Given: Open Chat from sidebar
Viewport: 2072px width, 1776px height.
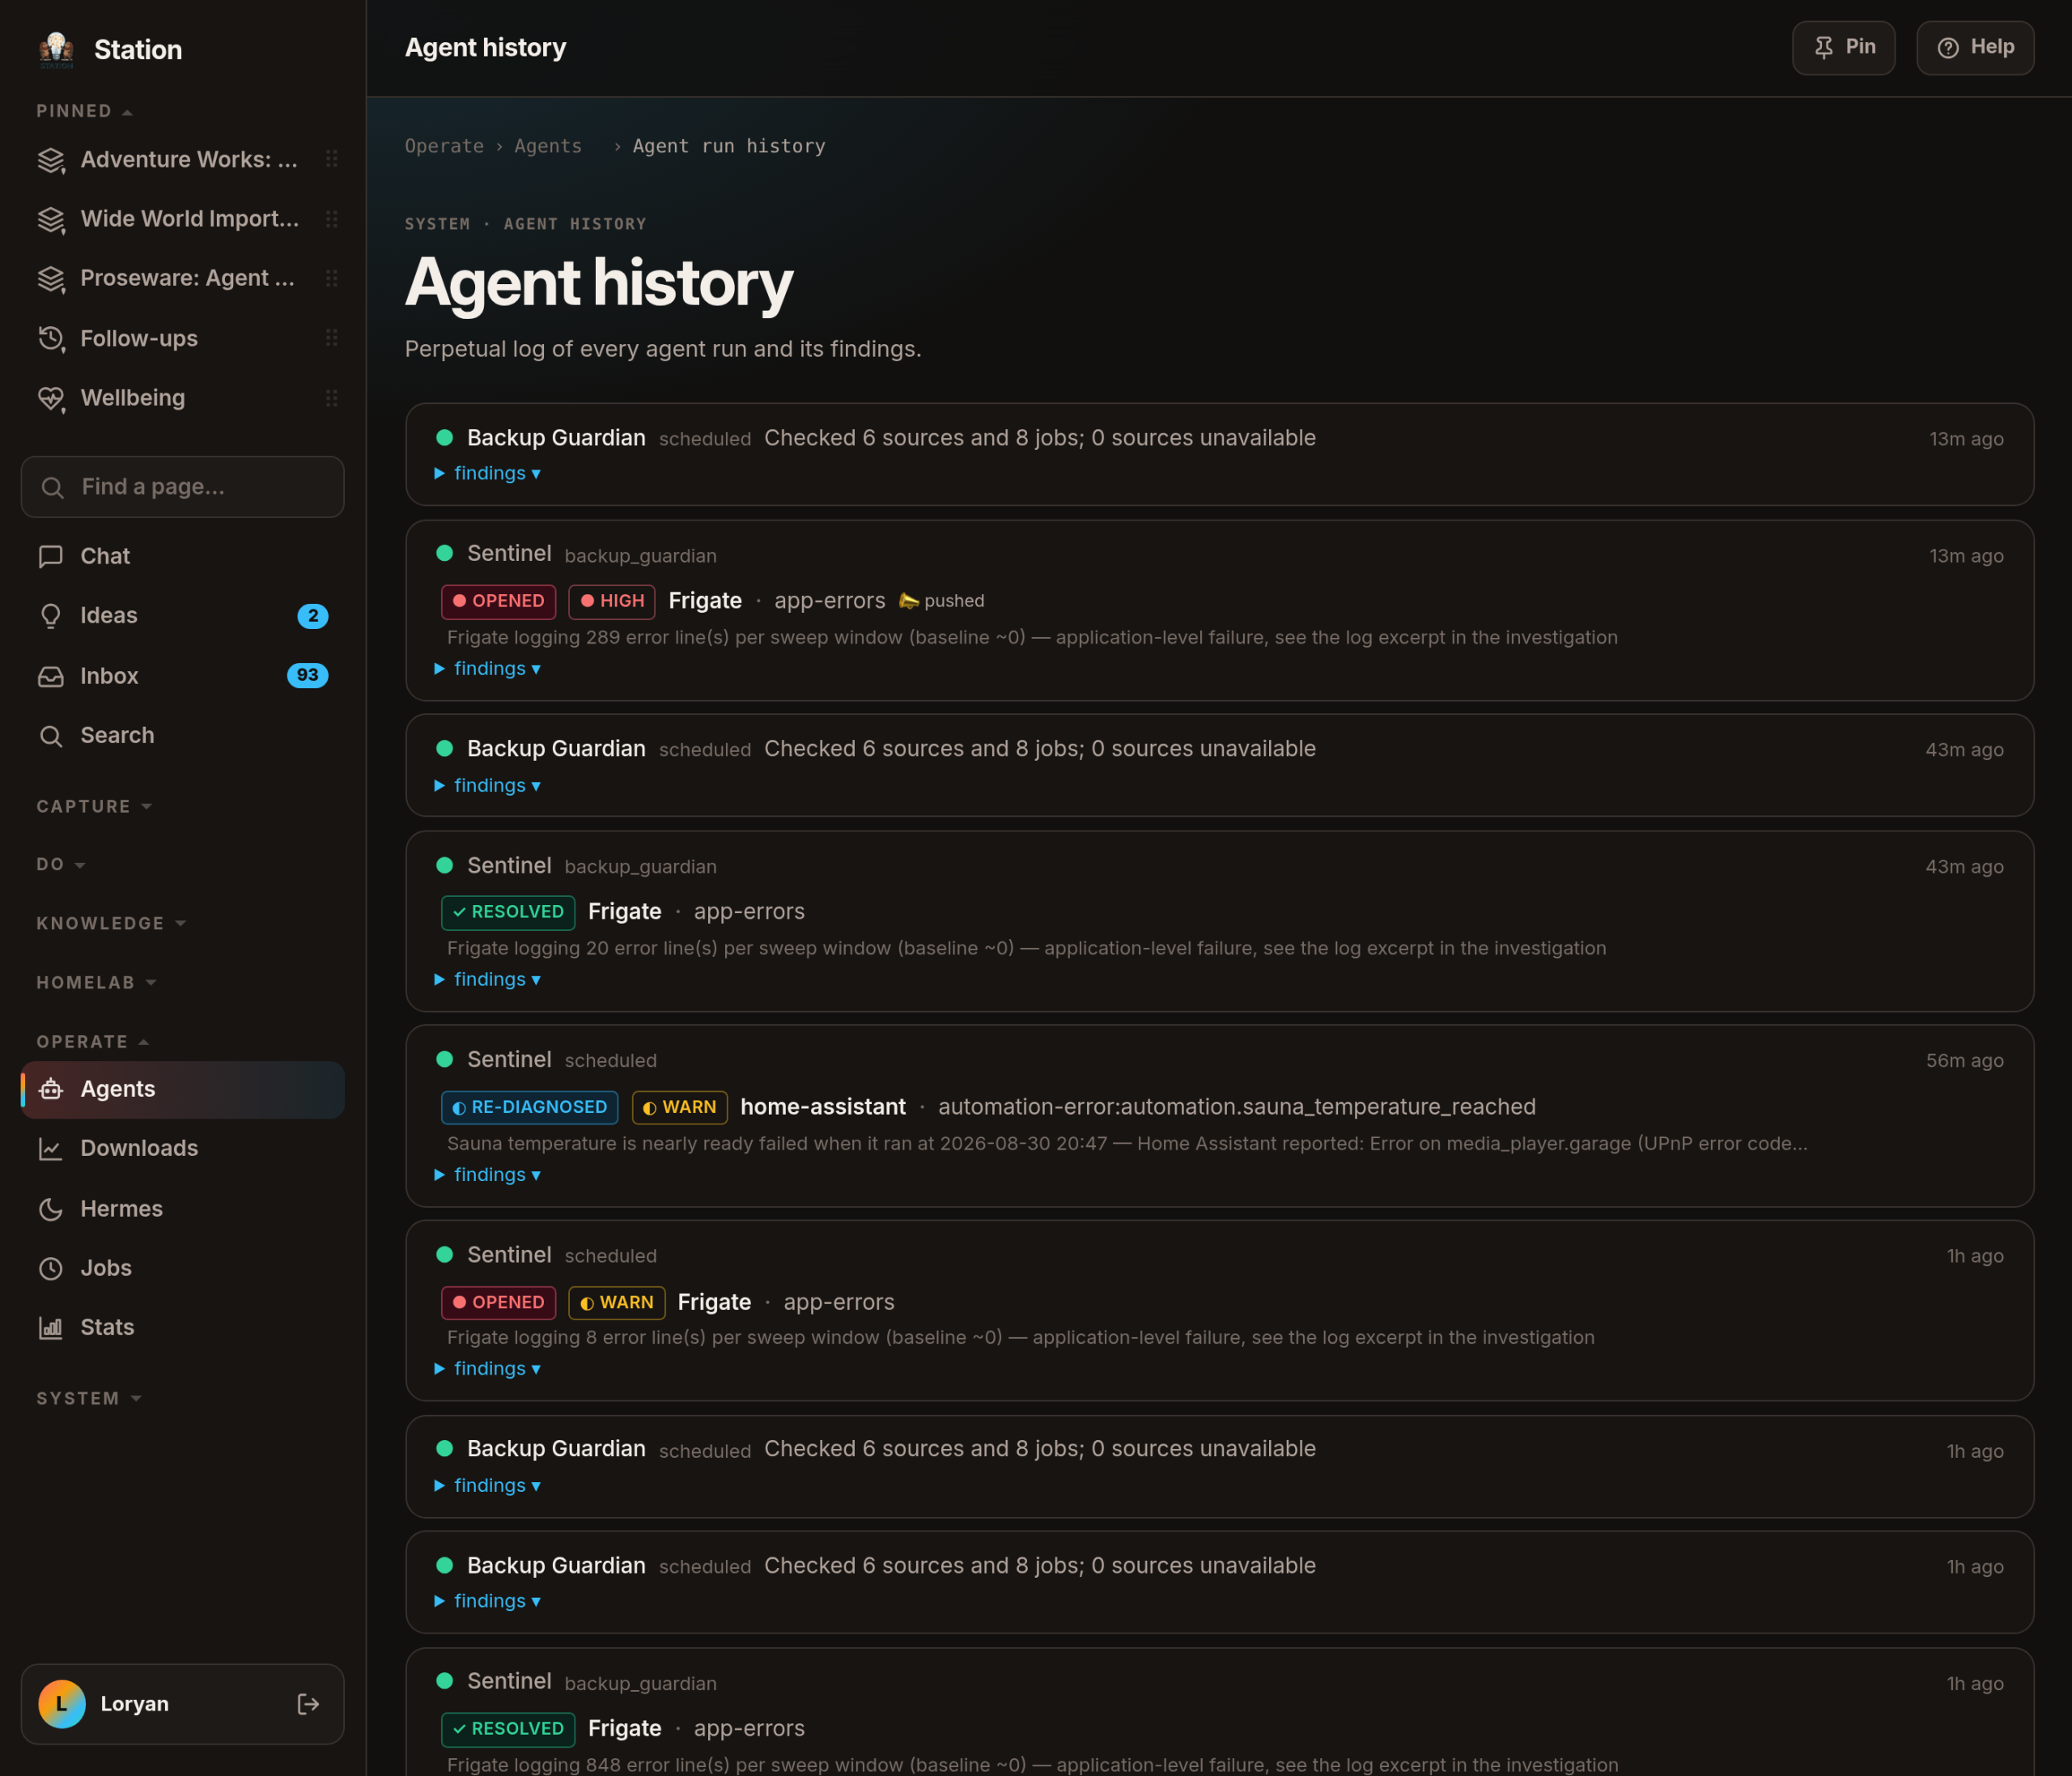Looking at the screenshot, I should 182,556.
